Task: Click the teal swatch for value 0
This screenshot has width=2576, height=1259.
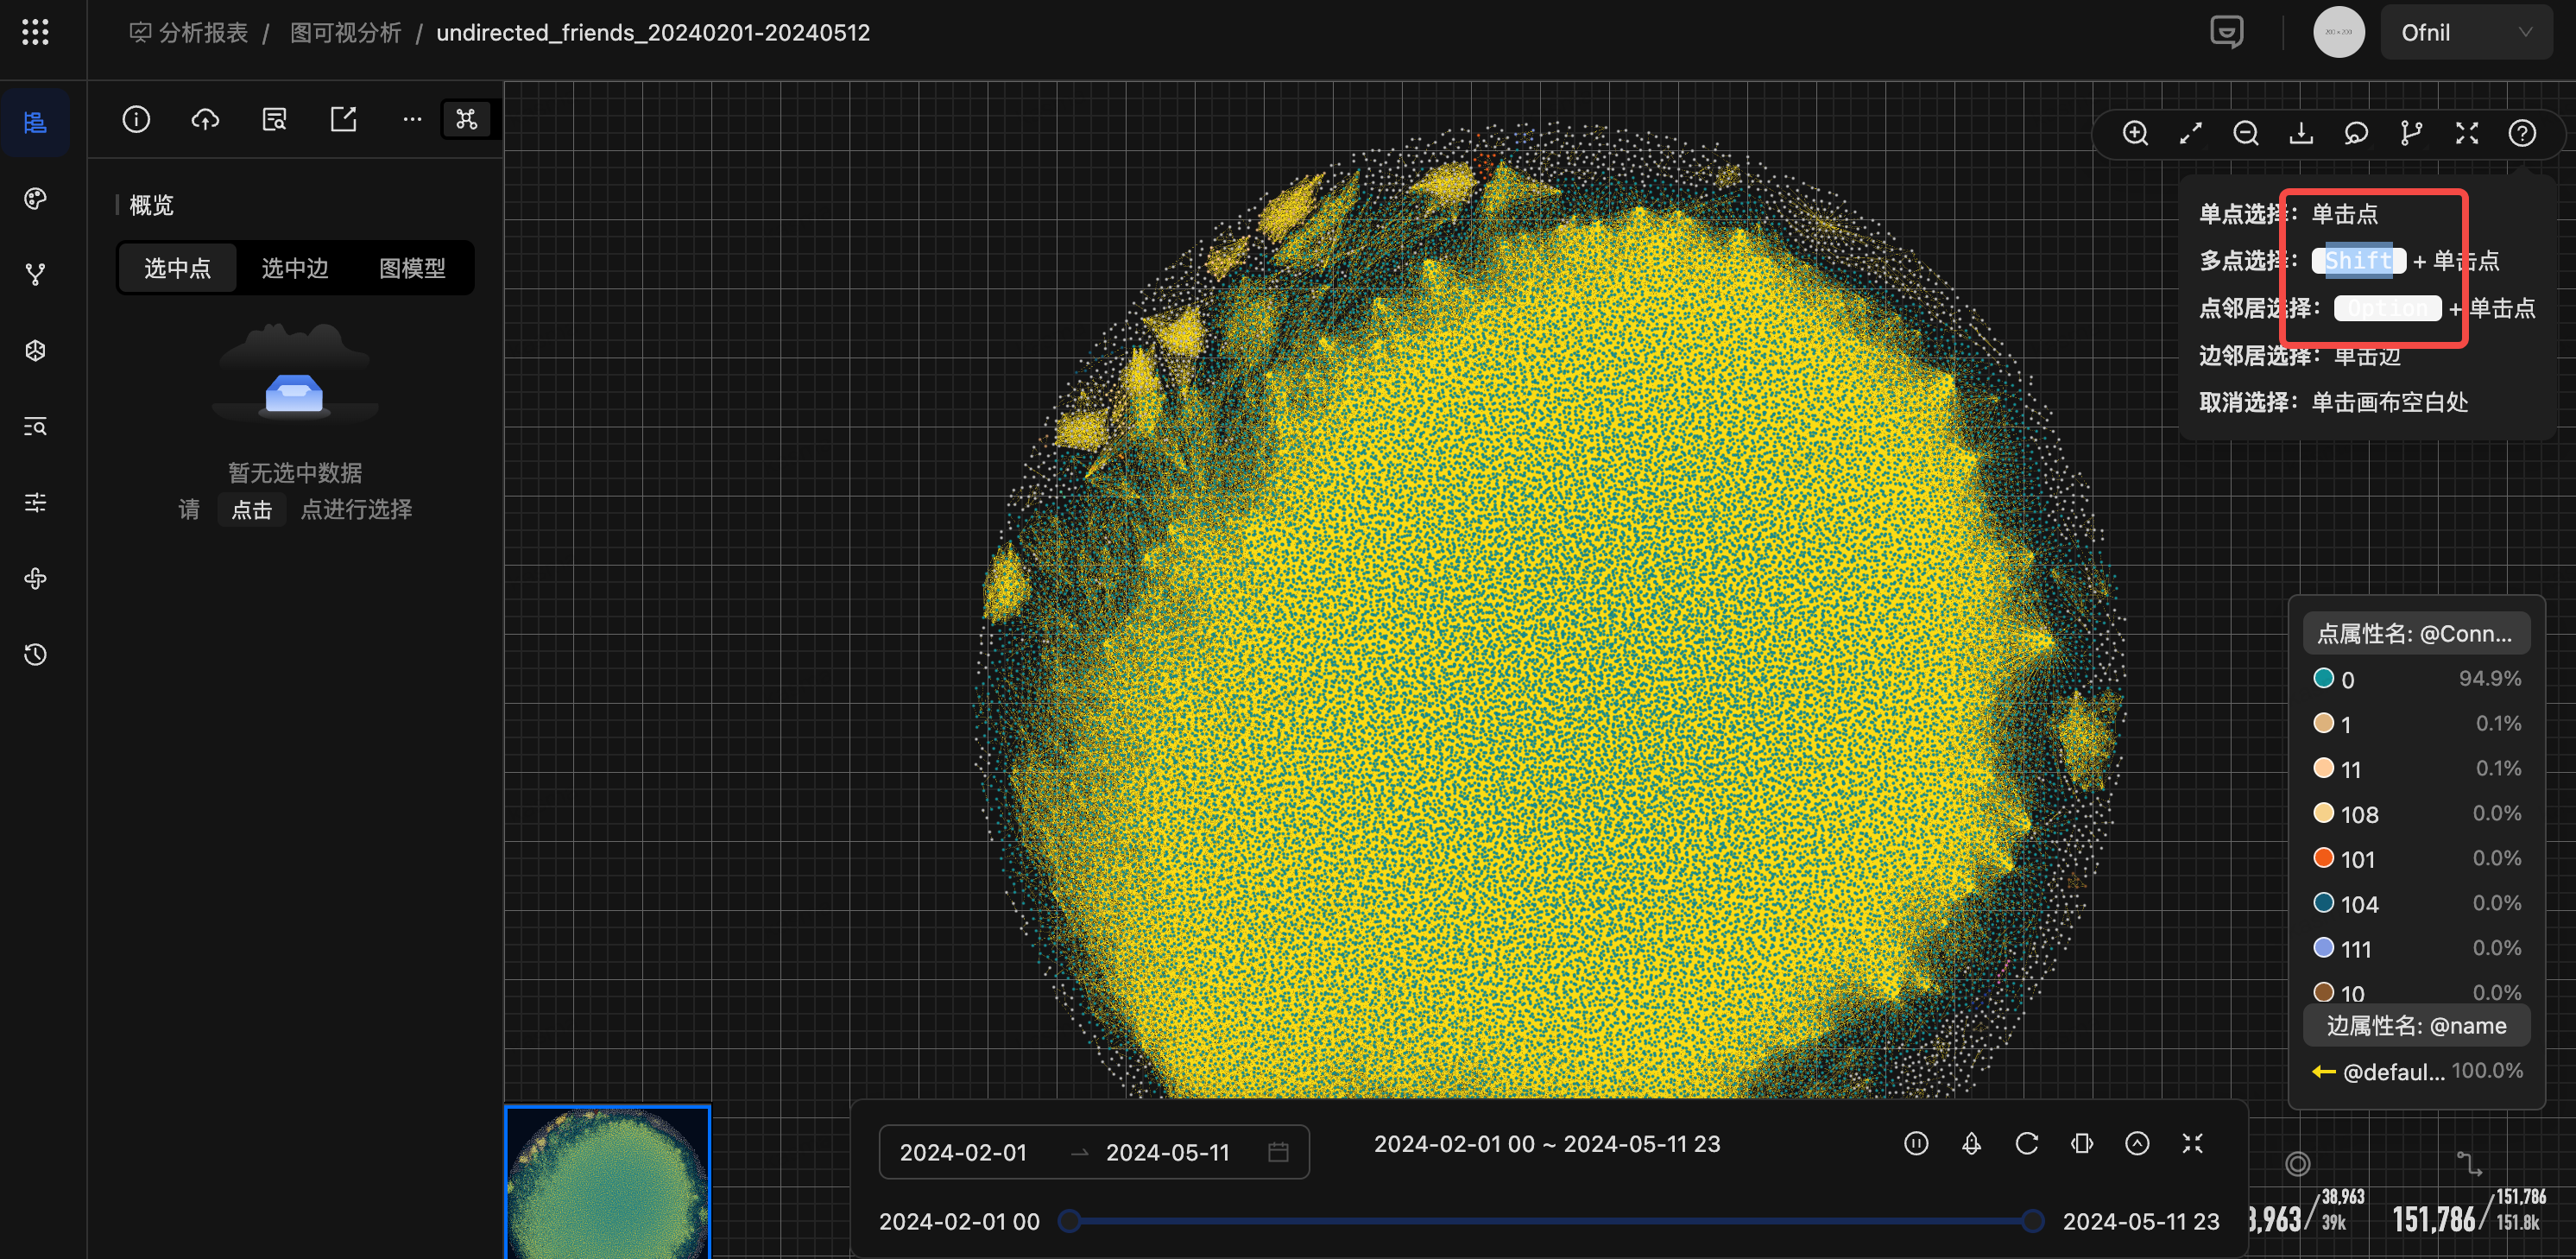Action: click(2323, 678)
